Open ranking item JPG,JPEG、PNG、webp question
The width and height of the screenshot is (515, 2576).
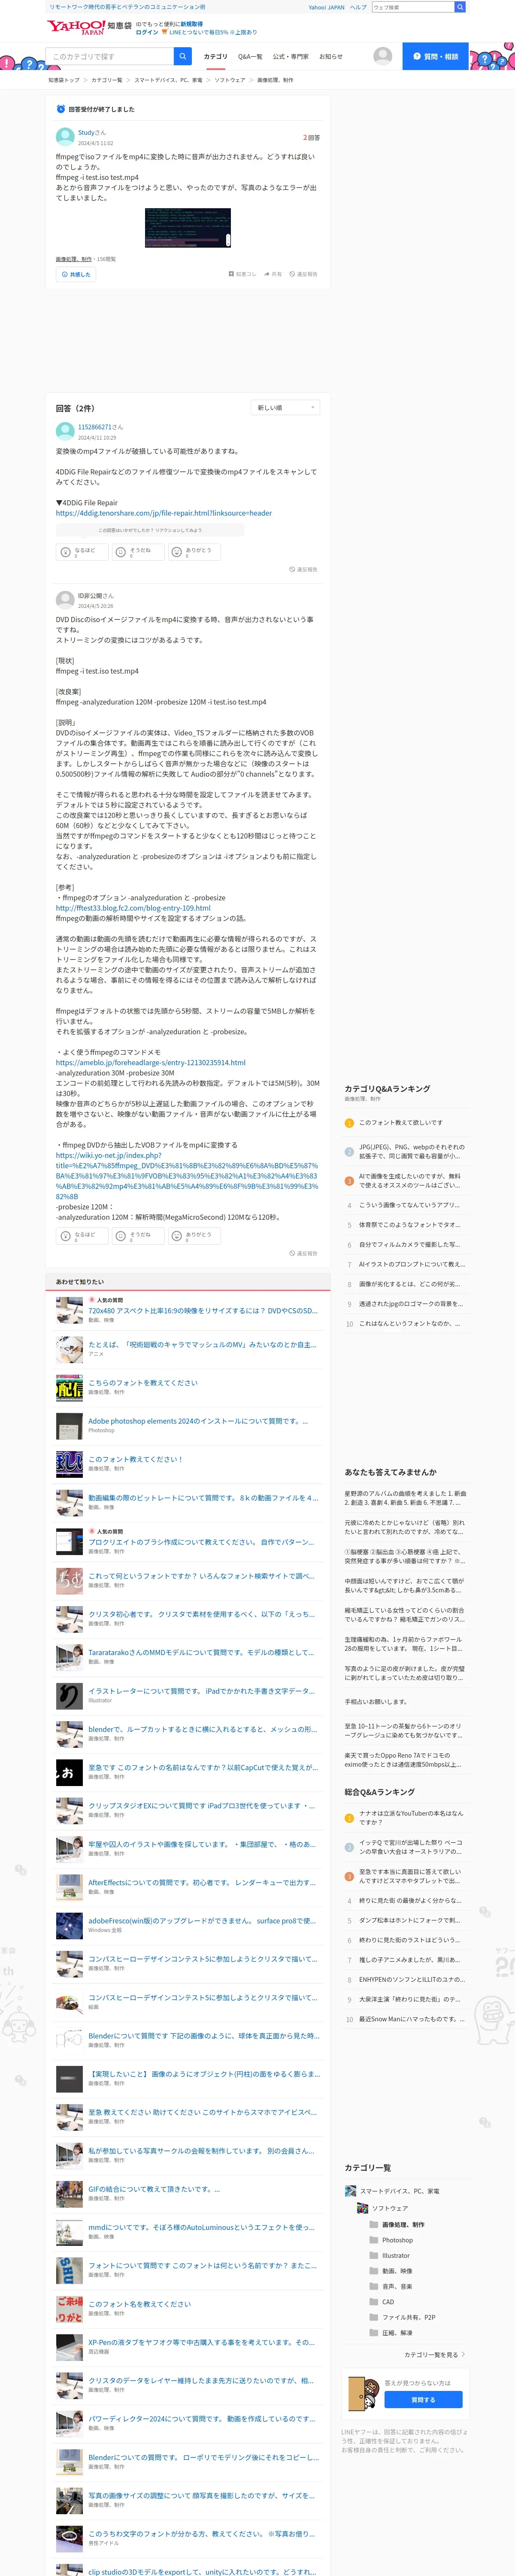pos(411,1151)
